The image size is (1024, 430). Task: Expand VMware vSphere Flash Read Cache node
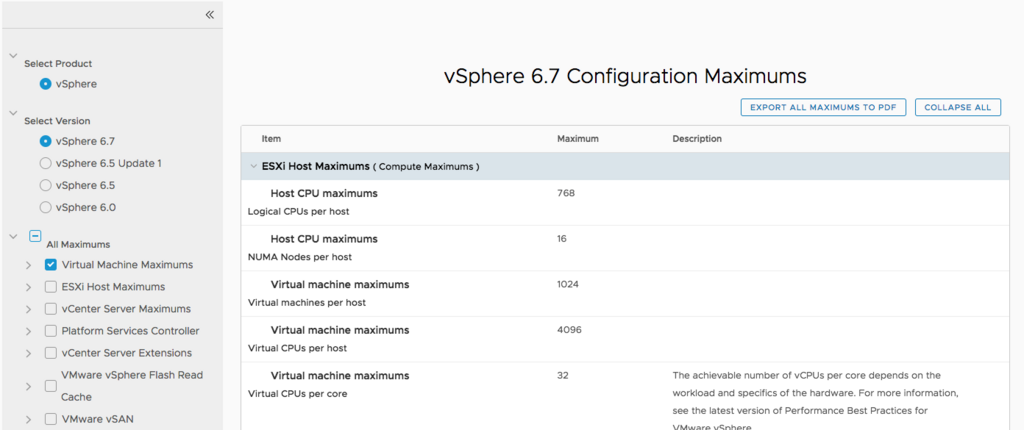28,386
